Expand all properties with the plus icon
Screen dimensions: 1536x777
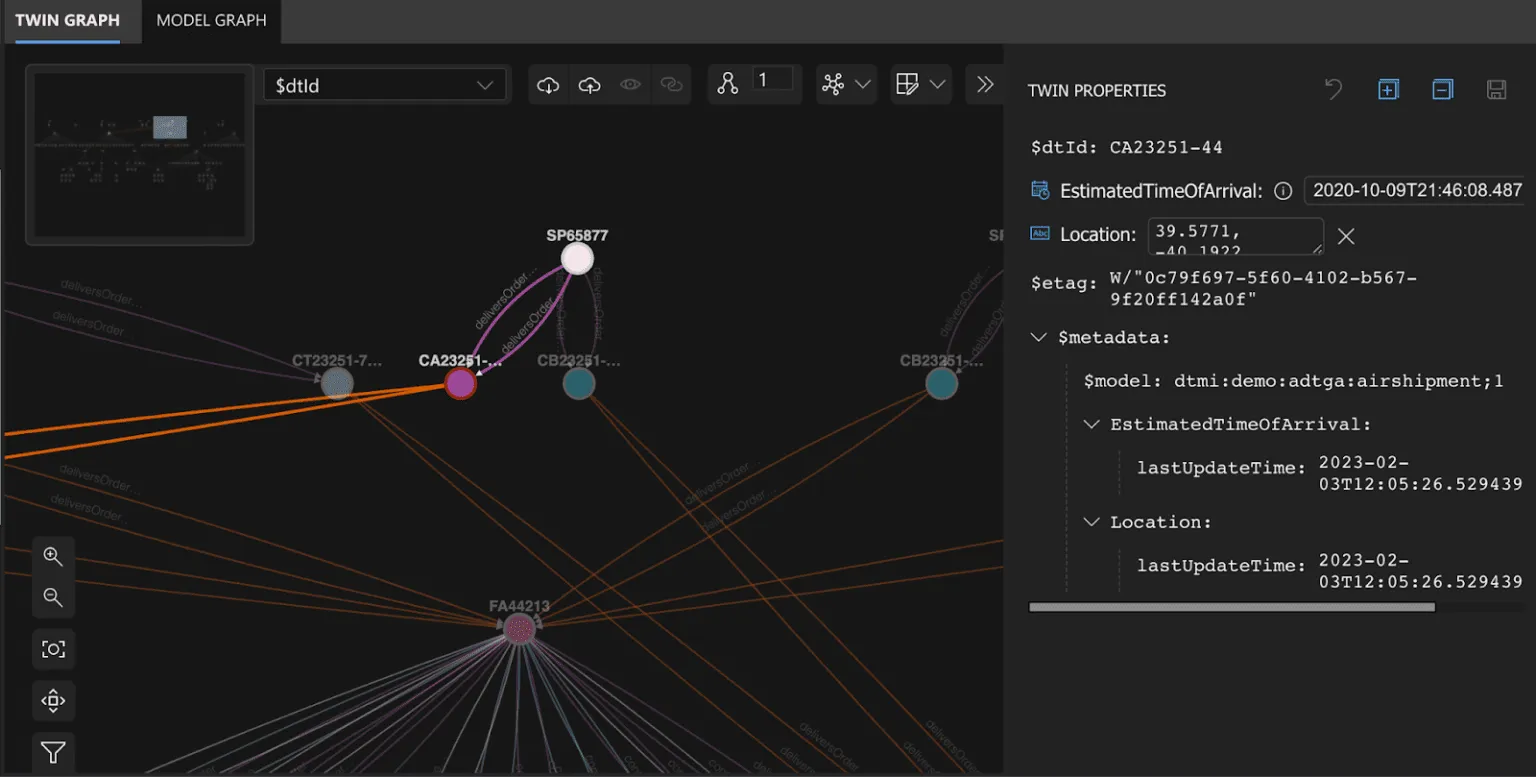[1388, 89]
